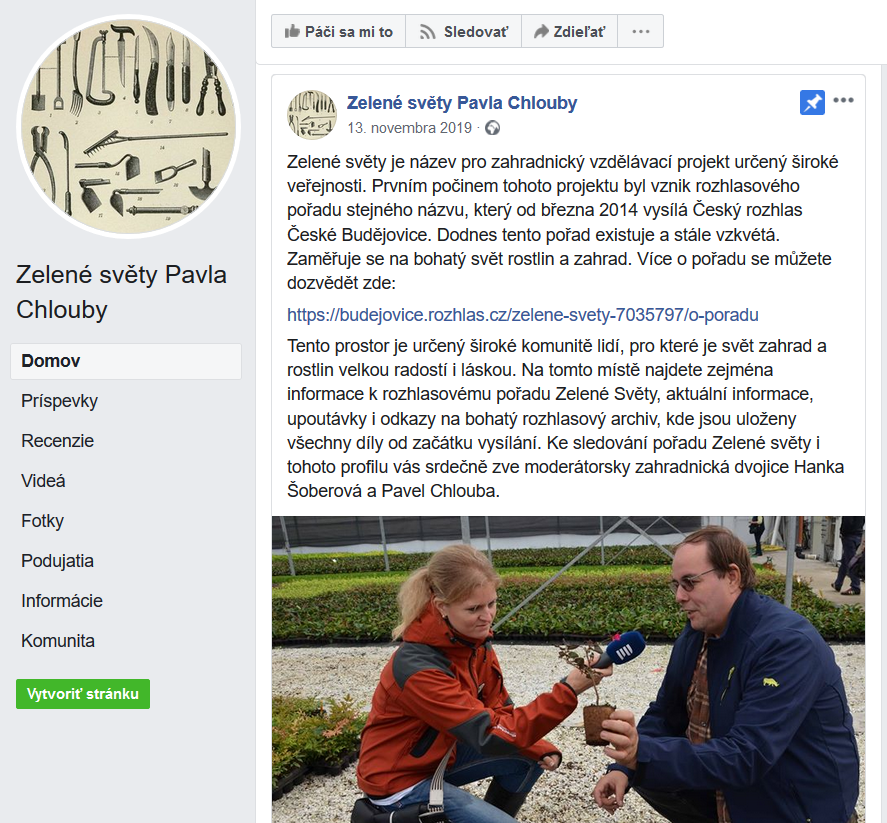Open the budejovice.rozhlas.cz link

click(523, 314)
